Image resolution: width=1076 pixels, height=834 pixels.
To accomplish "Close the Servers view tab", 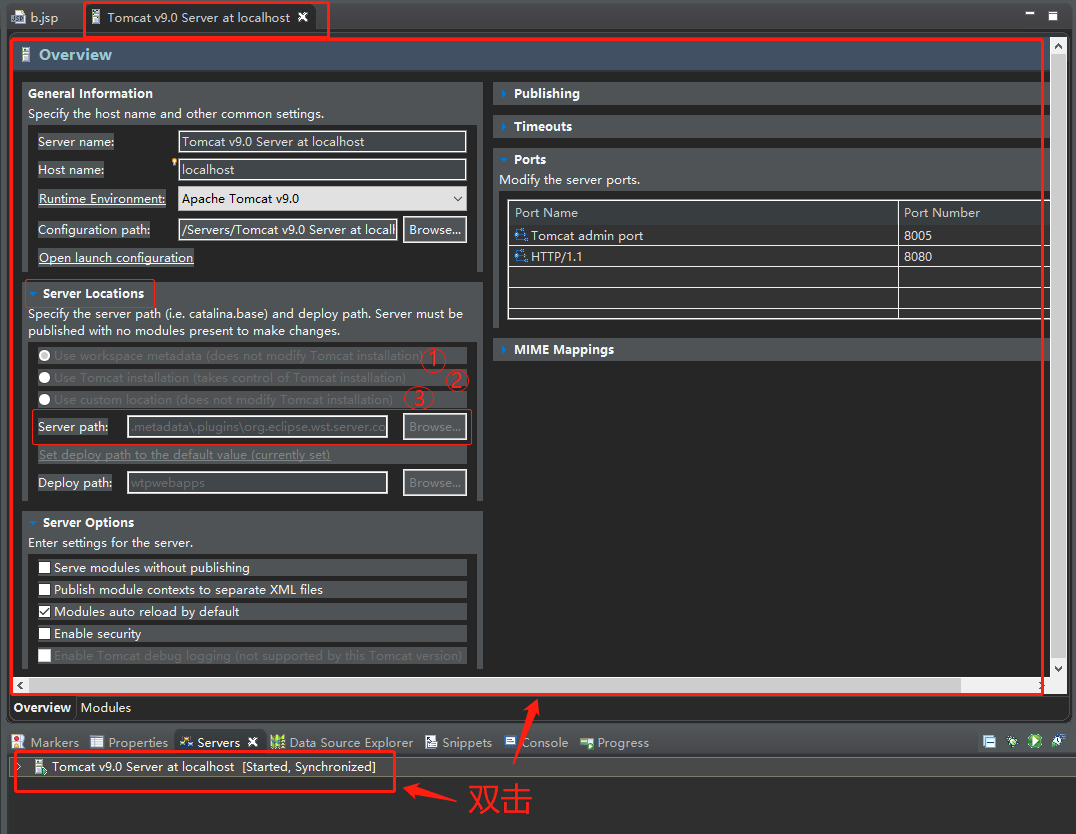I will 253,742.
